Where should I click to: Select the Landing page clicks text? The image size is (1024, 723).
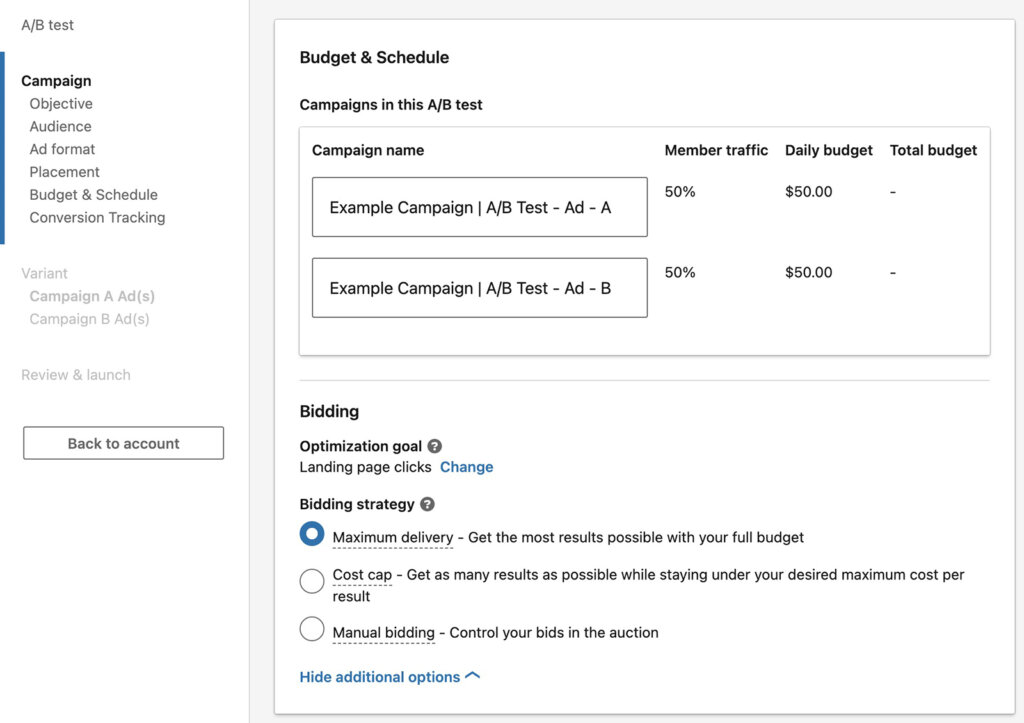pos(363,467)
